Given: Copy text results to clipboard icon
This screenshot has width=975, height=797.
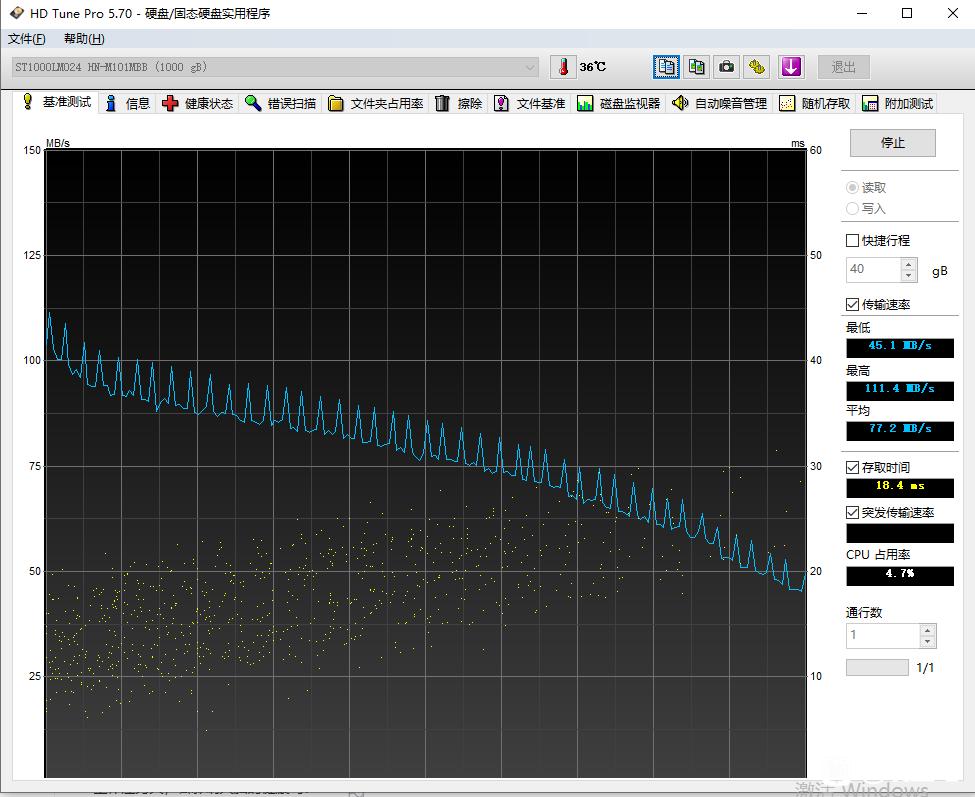Looking at the screenshot, I should click(666, 67).
